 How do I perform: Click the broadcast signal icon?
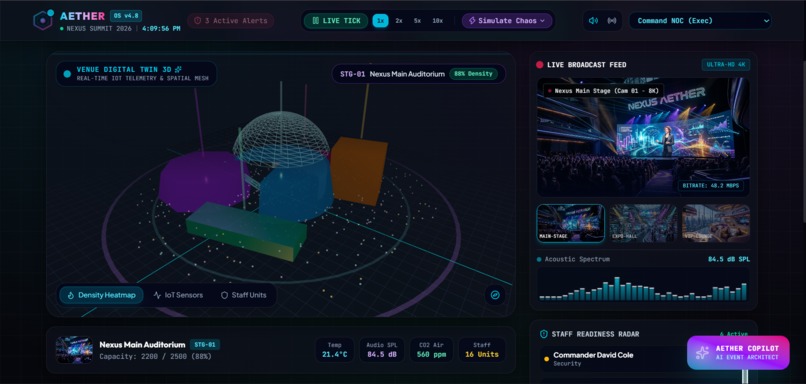(612, 21)
